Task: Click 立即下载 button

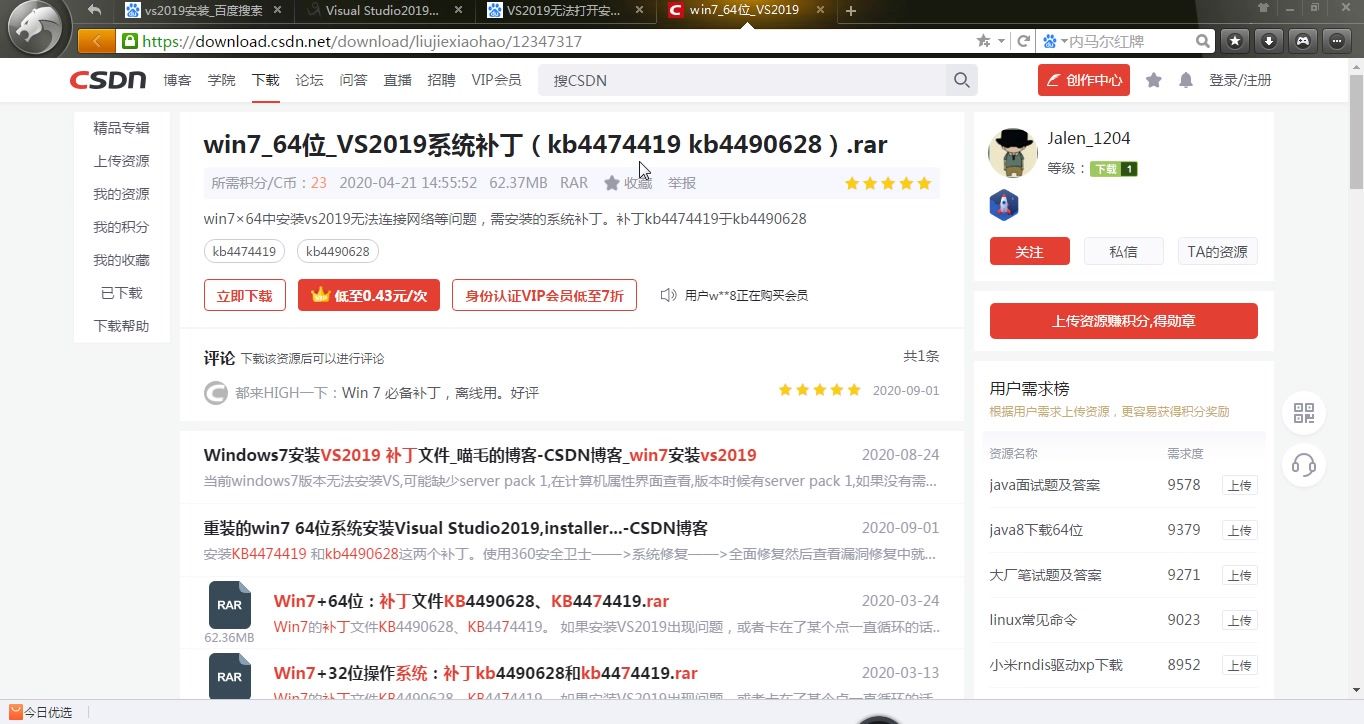Action: [x=245, y=295]
